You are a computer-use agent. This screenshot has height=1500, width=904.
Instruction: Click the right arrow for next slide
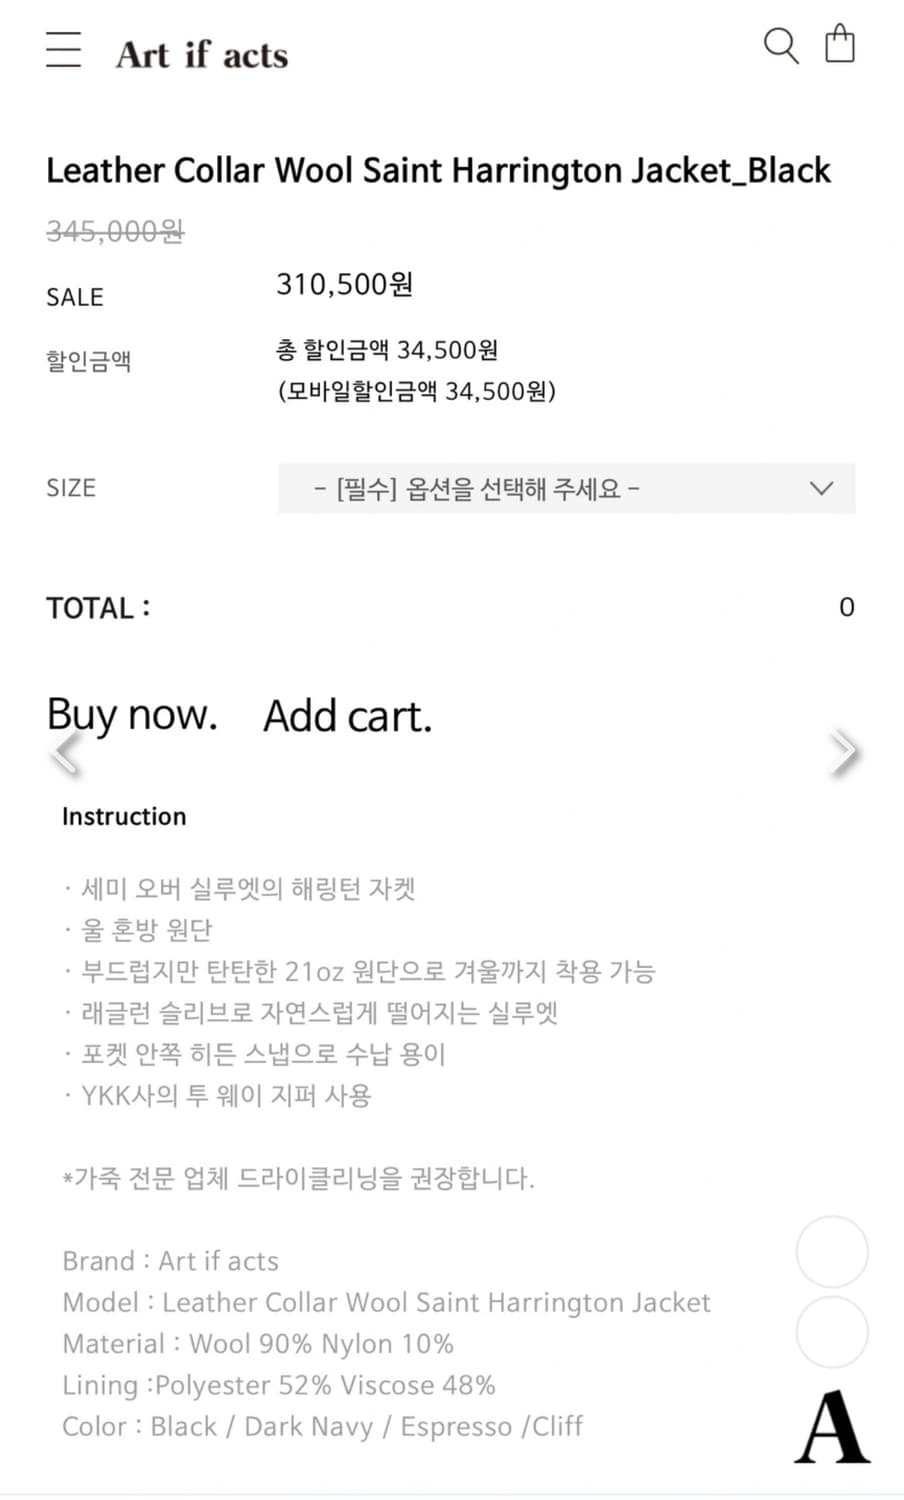point(843,752)
